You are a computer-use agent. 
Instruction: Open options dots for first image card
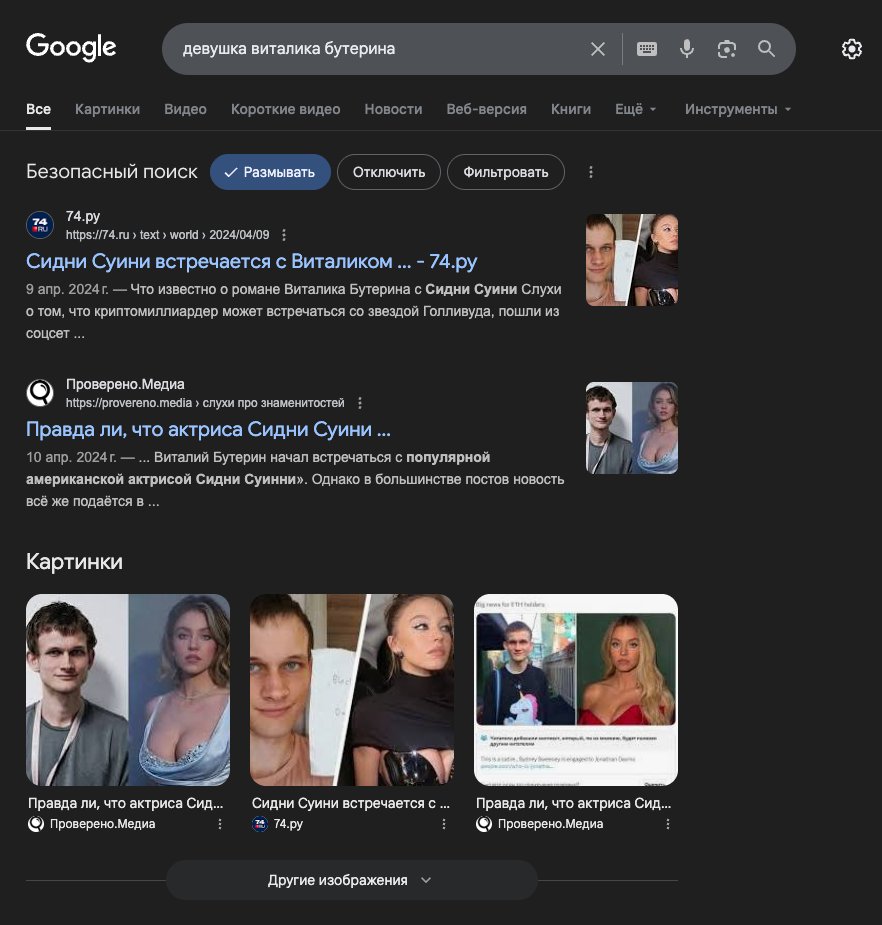(x=220, y=824)
